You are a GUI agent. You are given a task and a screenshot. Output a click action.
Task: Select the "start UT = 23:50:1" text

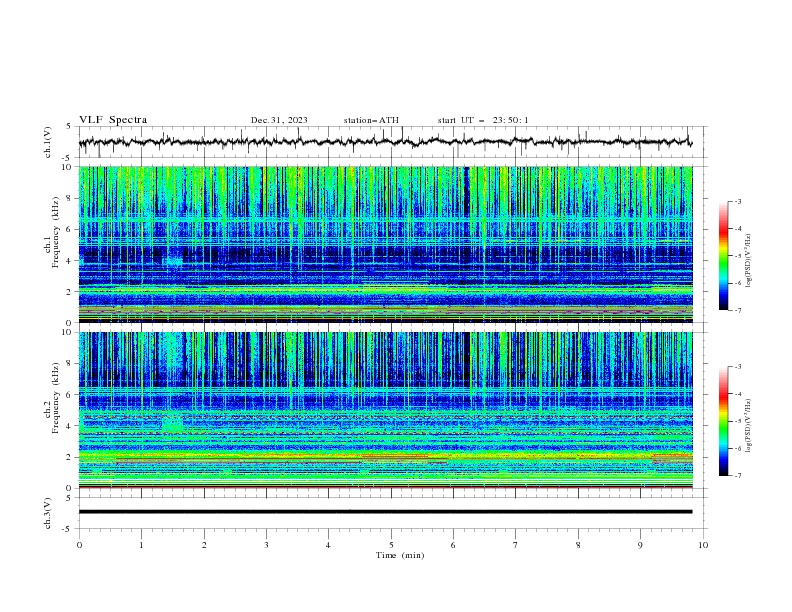point(483,120)
